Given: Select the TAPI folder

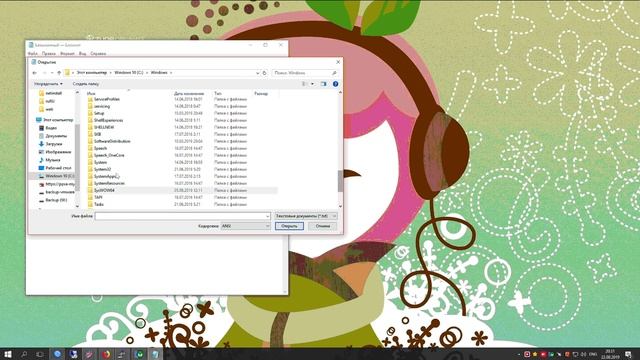Looking at the screenshot, I should [98, 197].
